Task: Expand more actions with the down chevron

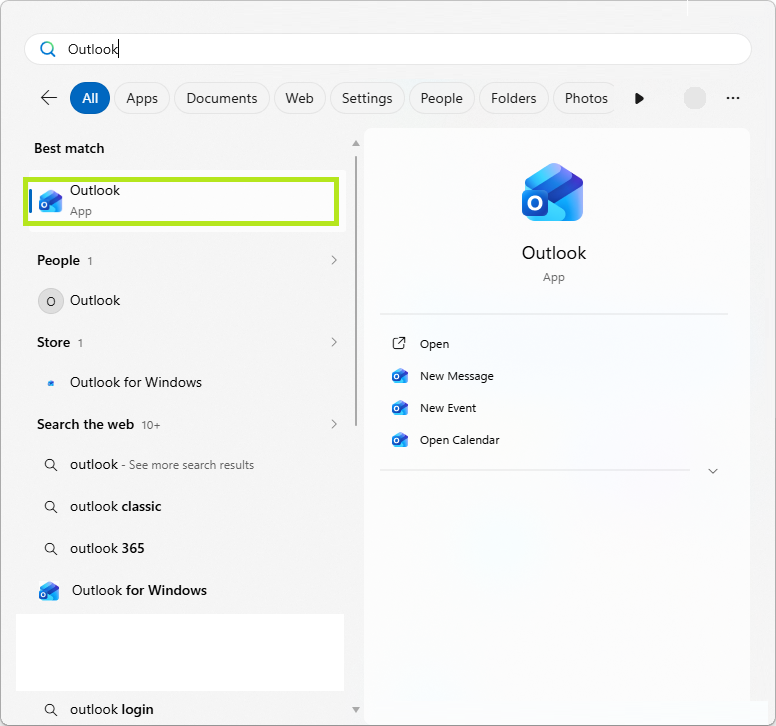Action: pyautogui.click(x=713, y=471)
